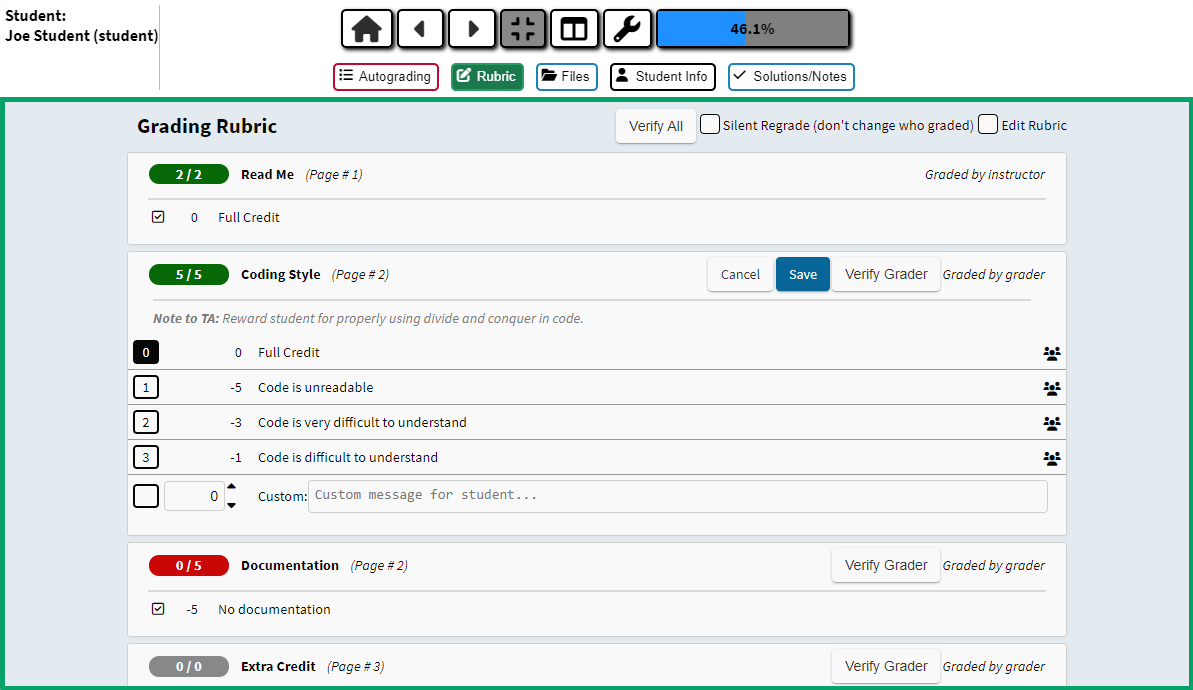Go to next student arrow
1193x690 pixels.
(x=472, y=29)
